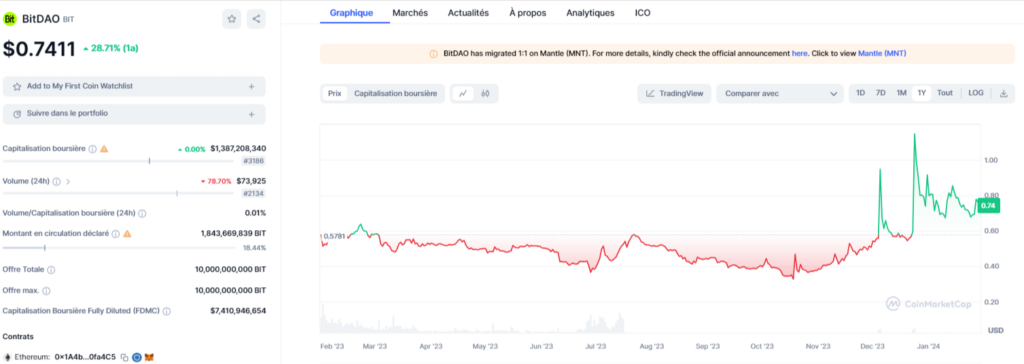Select the 7D time range
Screen dimensions: 1024x364
[880, 93]
